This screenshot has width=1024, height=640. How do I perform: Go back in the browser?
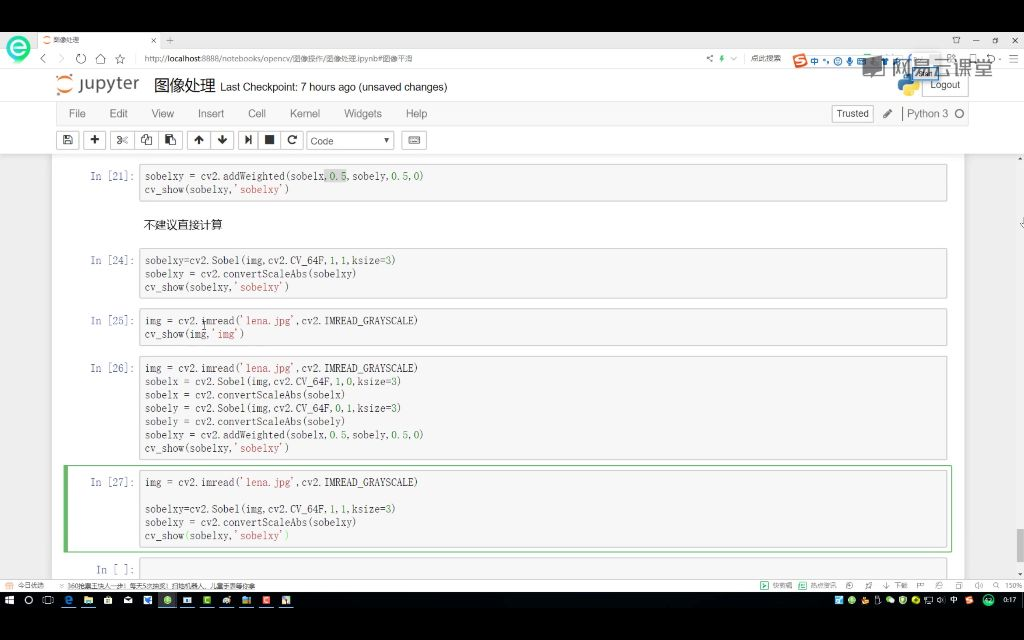tap(44, 59)
